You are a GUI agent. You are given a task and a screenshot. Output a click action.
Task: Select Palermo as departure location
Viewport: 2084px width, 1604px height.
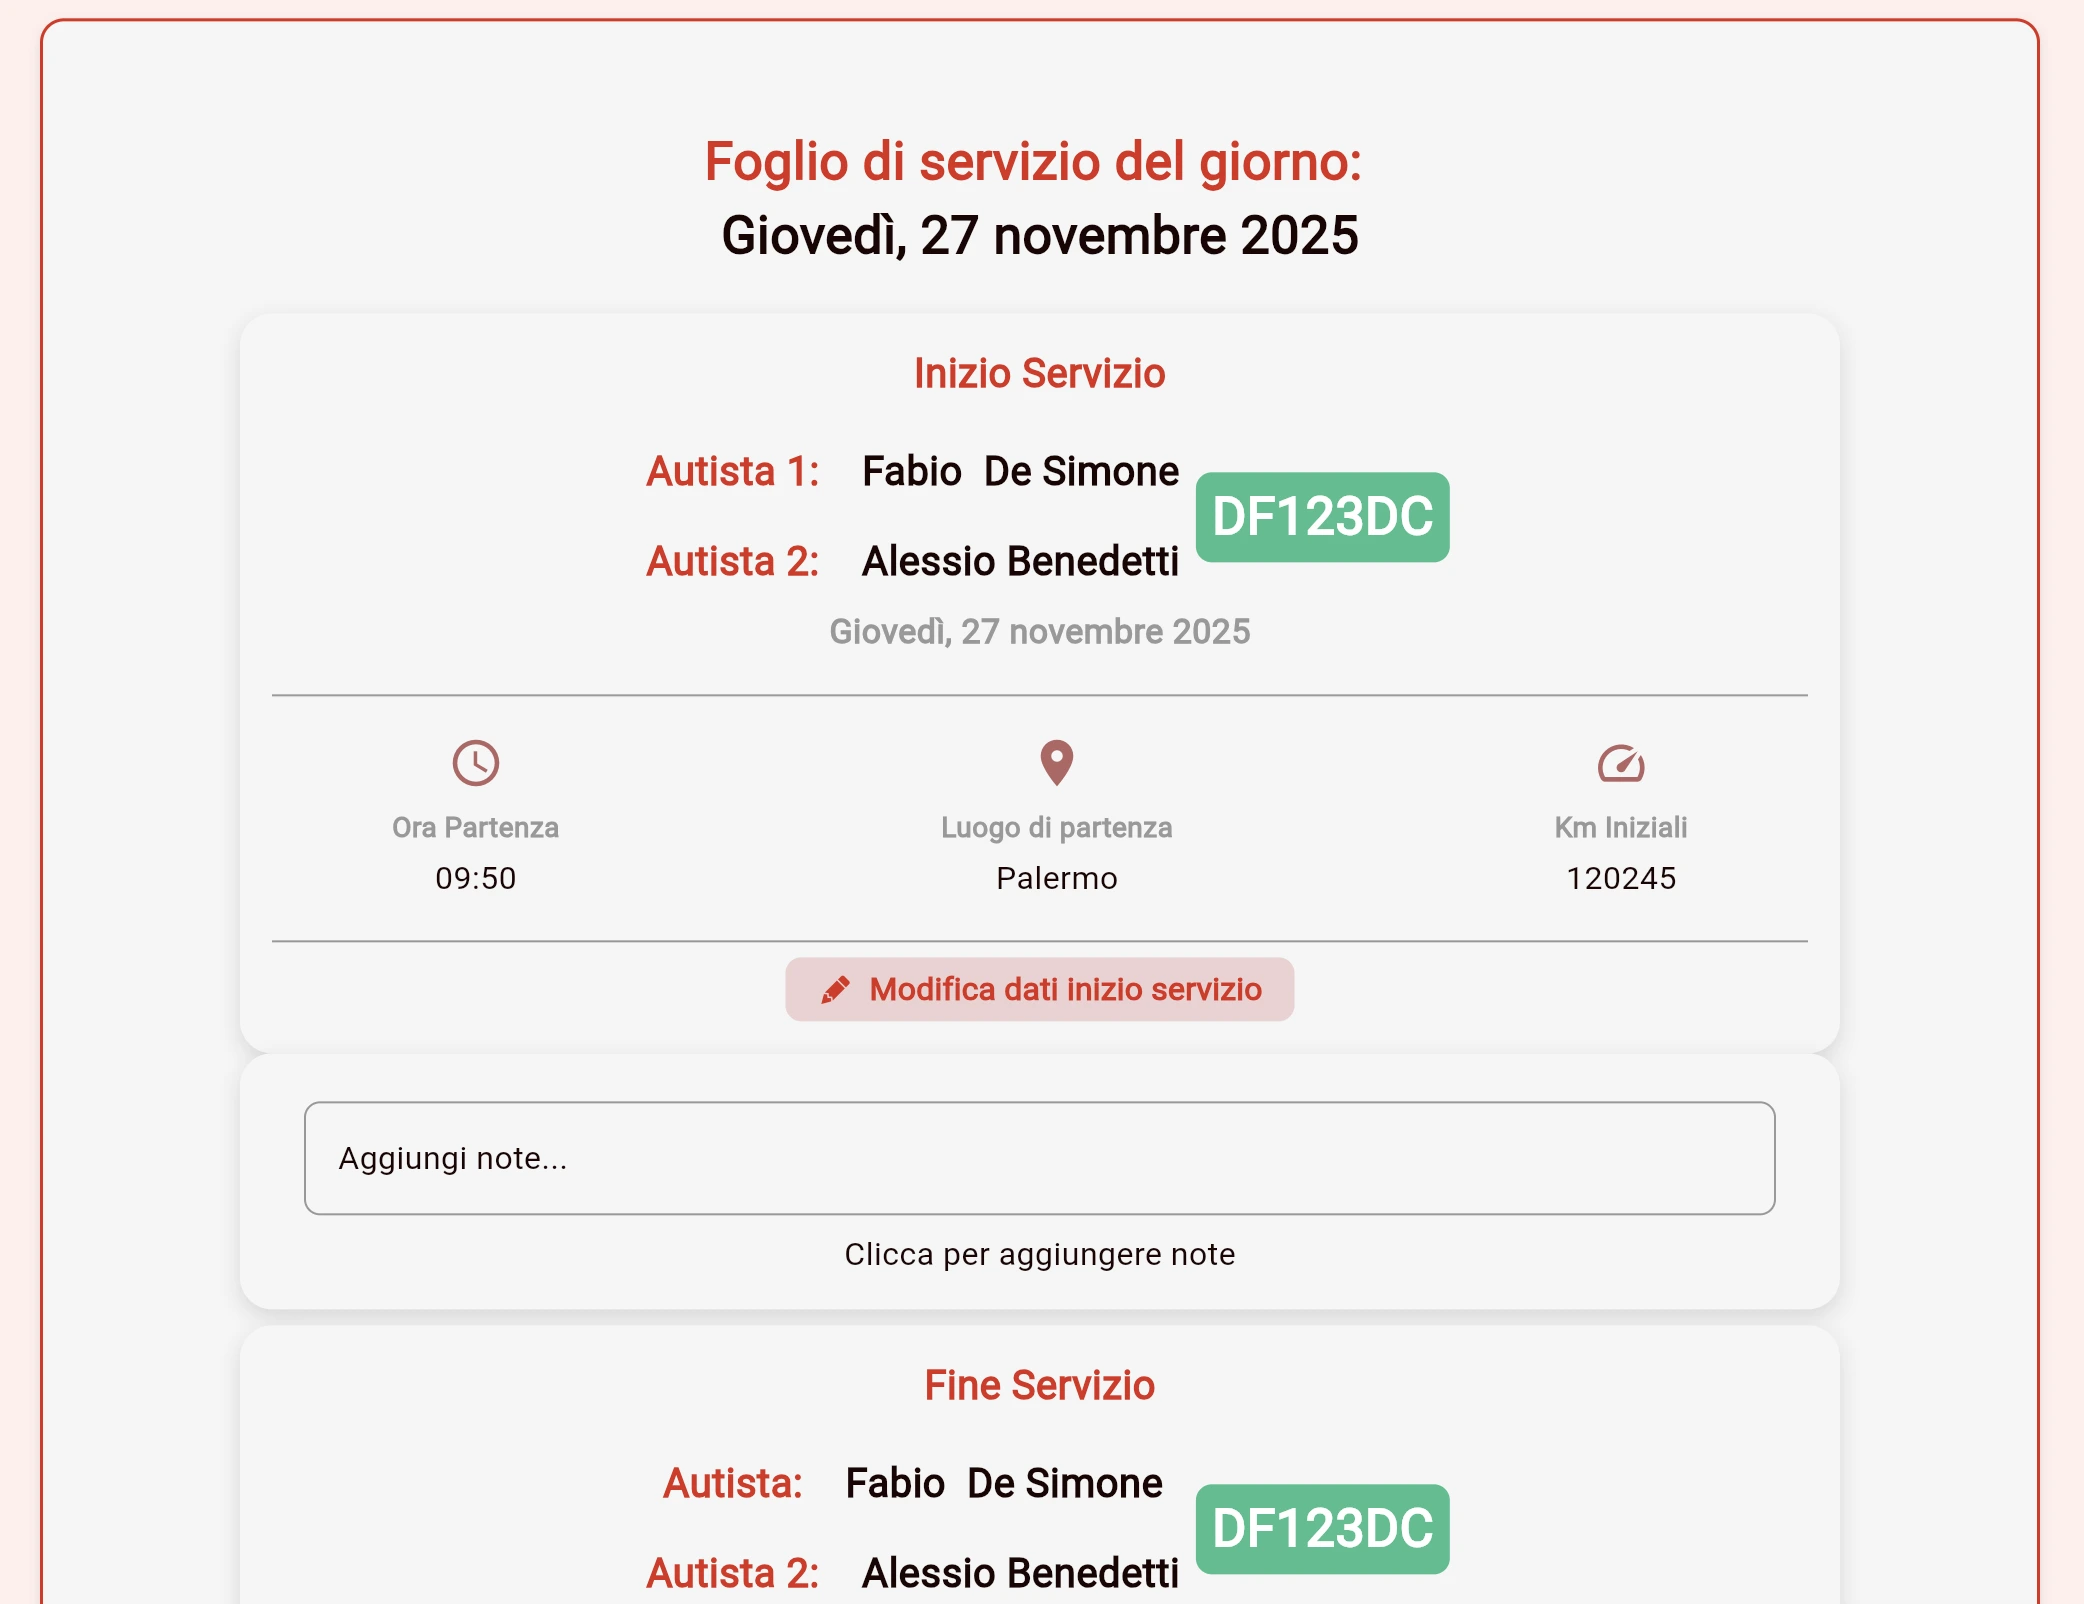[1056, 878]
